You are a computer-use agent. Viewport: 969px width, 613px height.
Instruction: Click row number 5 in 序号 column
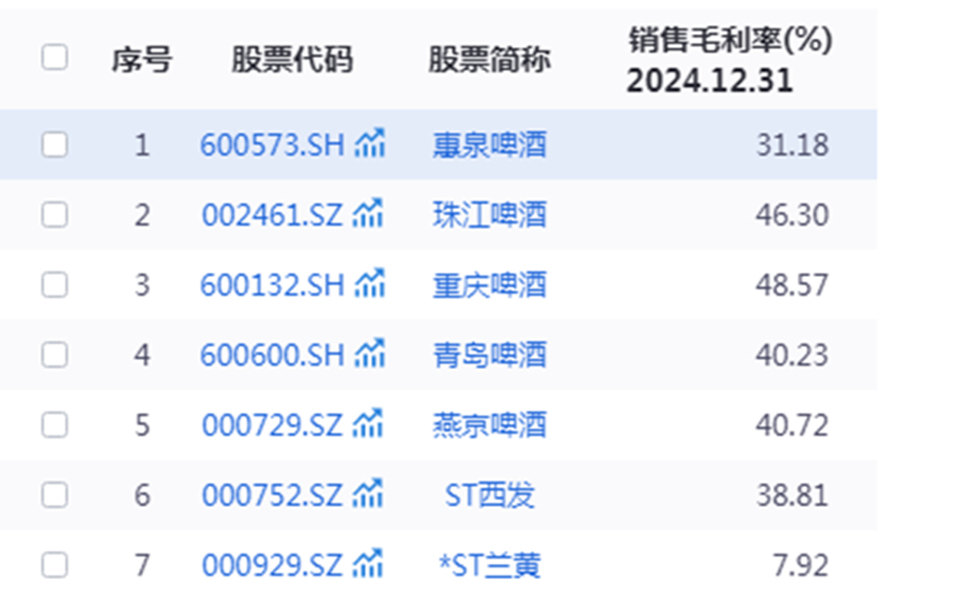tap(142, 425)
